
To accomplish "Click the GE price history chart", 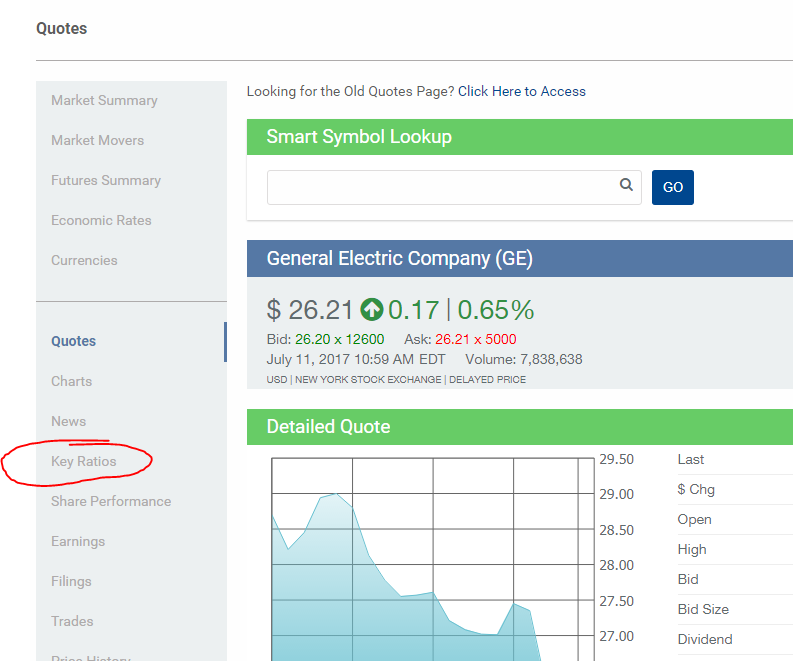I will tap(433, 559).
